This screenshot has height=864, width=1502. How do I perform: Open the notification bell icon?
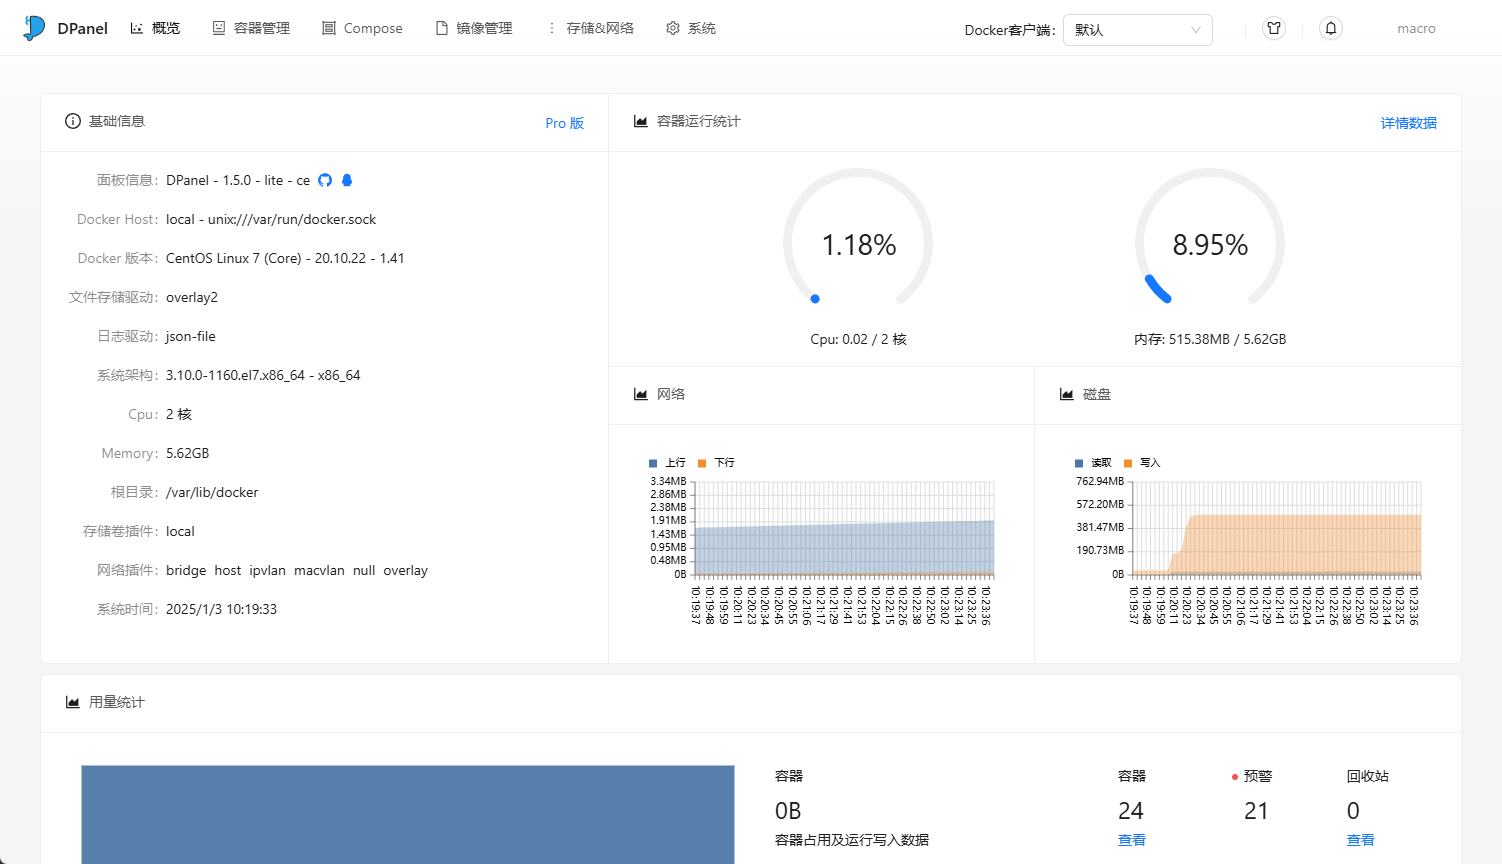coord(1330,28)
